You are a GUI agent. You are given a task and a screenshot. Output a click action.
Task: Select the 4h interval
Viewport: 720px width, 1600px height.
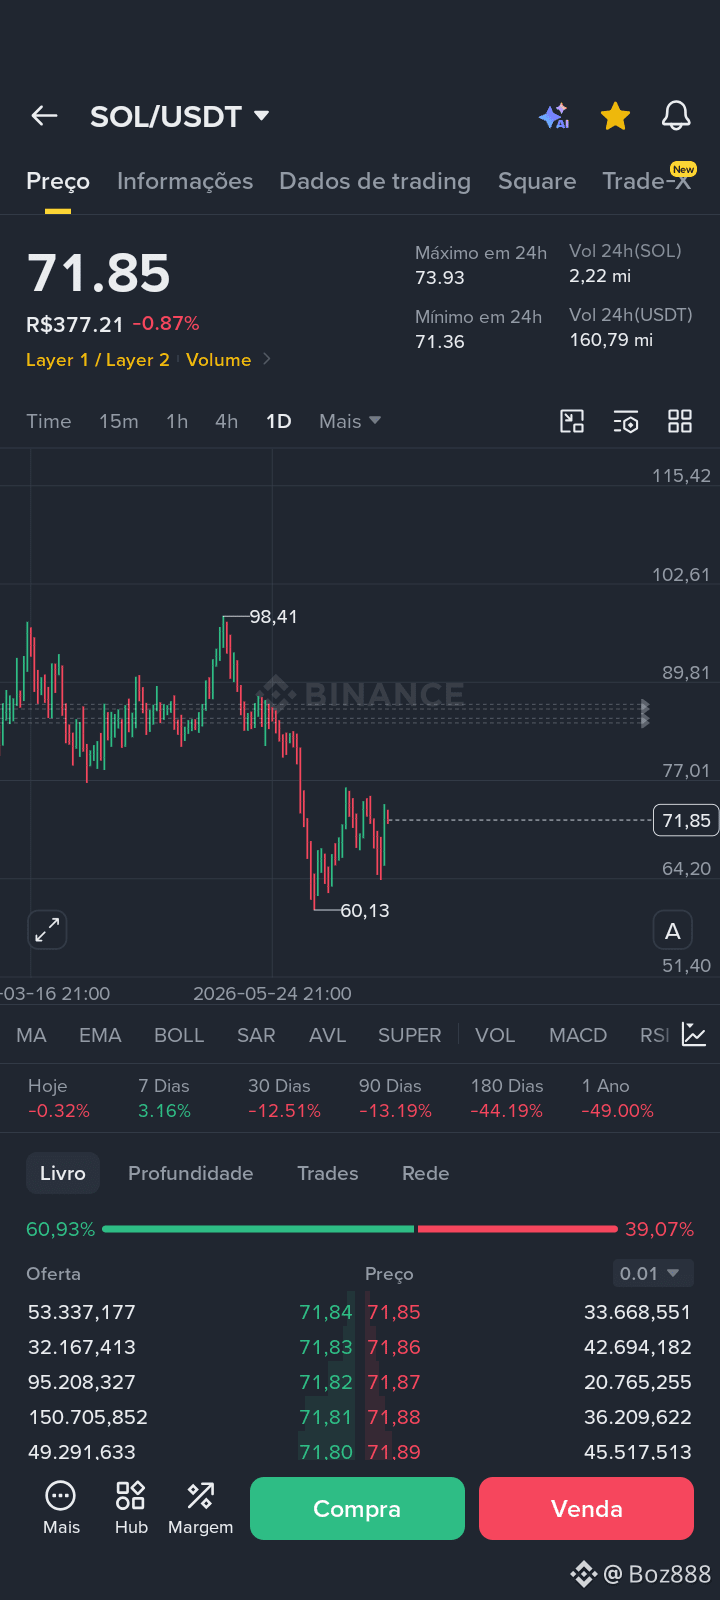tap(227, 421)
